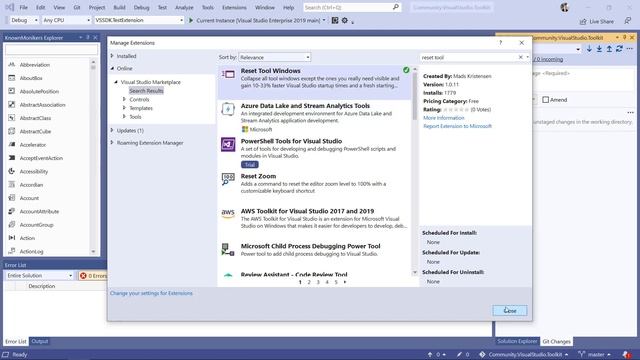Viewport: 640px width, 360px height.
Task: Click the search magnifier icon in the title bar
Action: [396, 7]
